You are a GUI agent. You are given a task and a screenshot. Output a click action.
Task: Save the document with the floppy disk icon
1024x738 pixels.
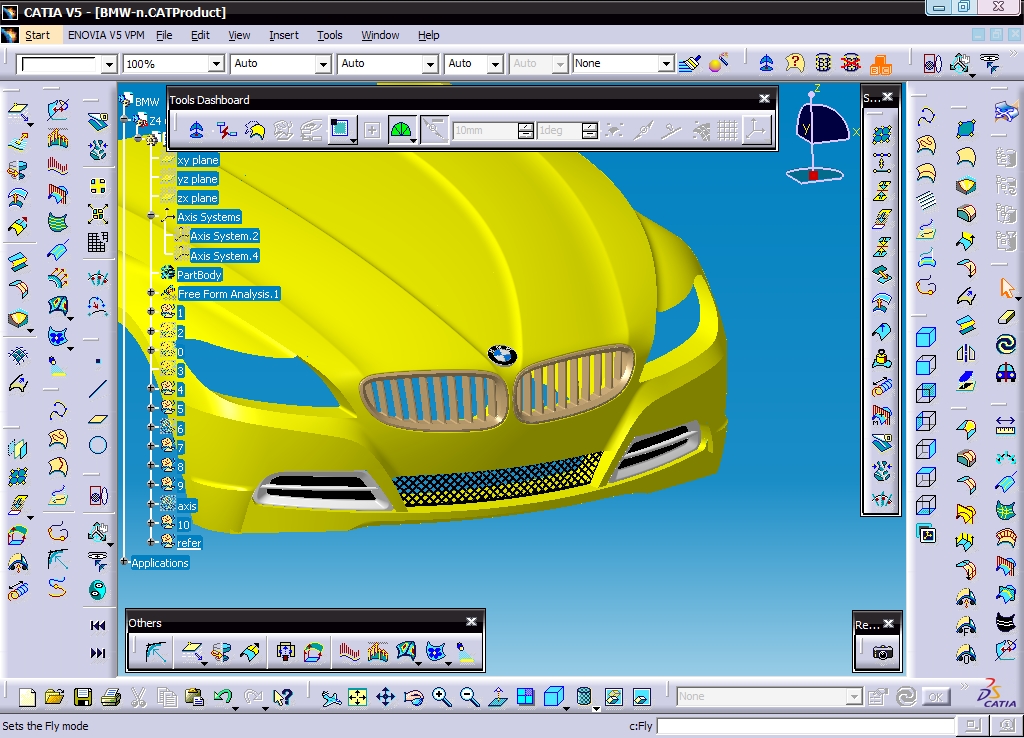pos(83,698)
